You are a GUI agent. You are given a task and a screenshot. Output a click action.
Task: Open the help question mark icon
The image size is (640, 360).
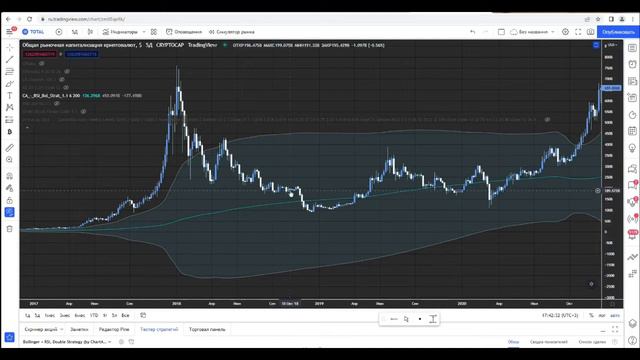632,340
